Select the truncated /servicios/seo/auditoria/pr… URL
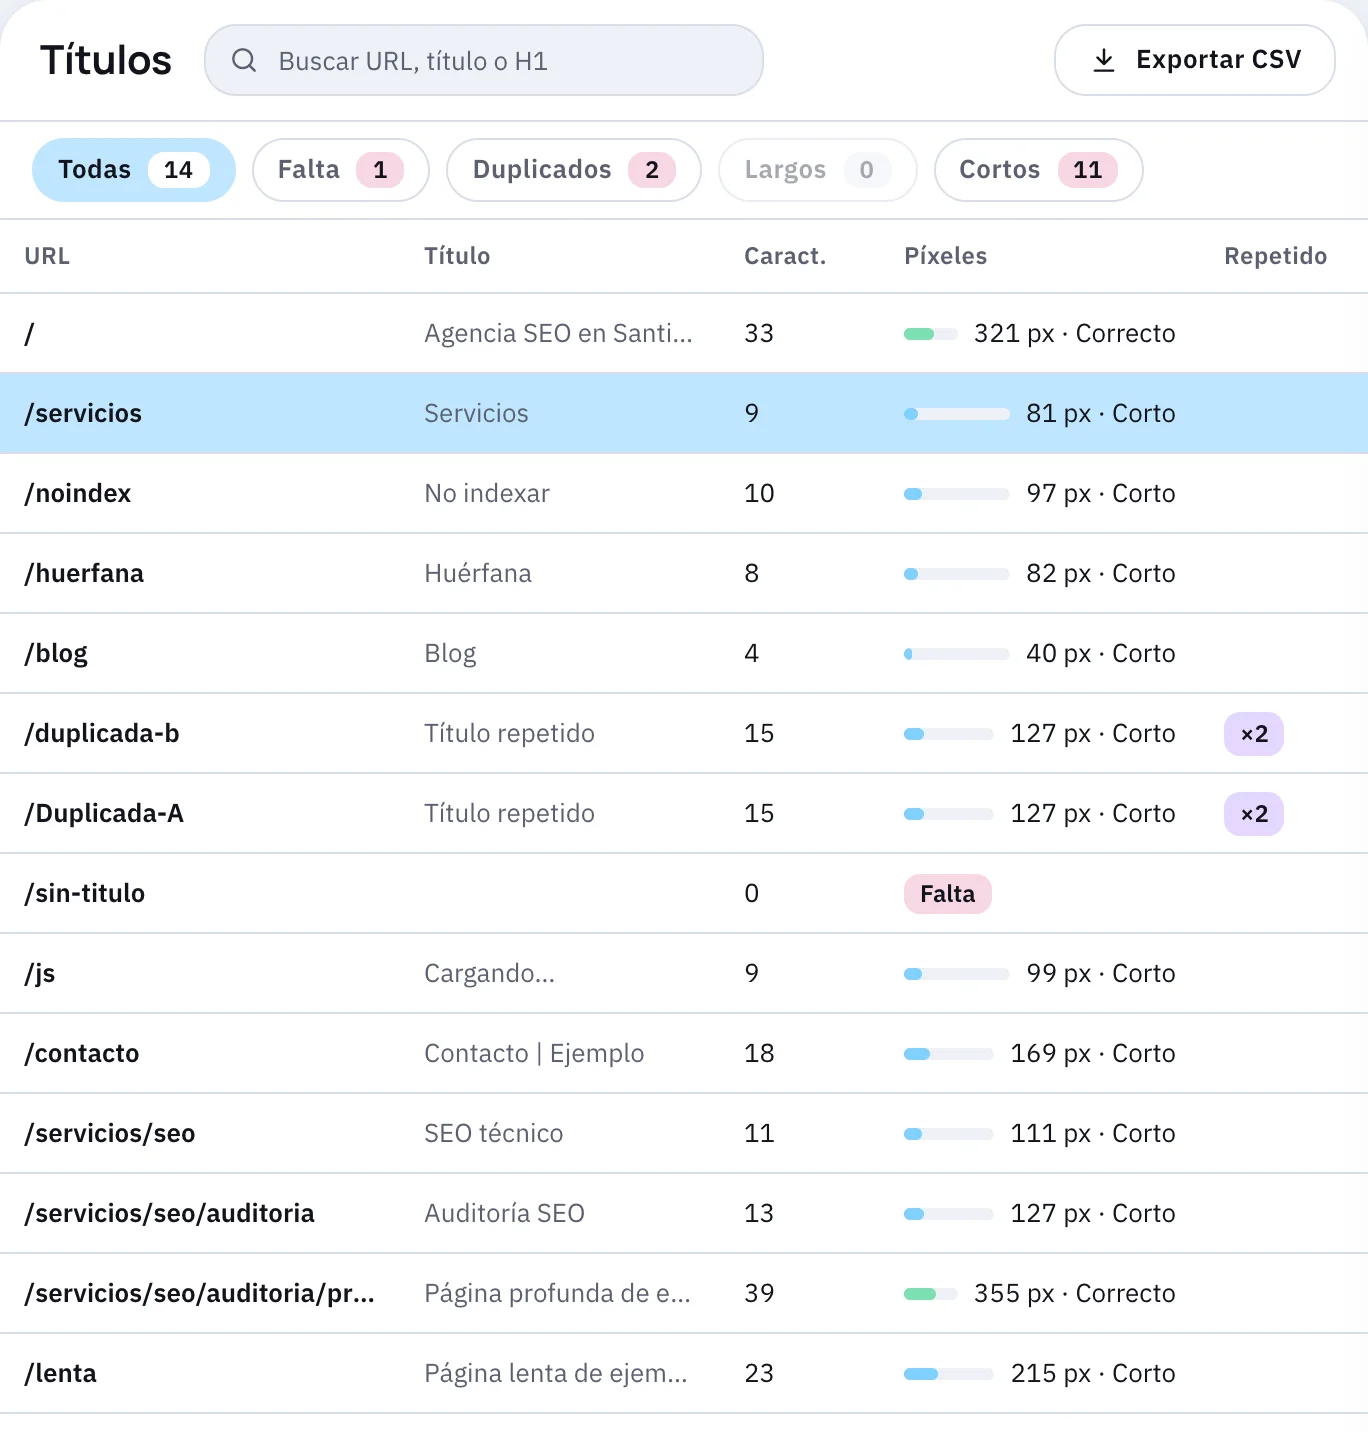 pos(200,1294)
